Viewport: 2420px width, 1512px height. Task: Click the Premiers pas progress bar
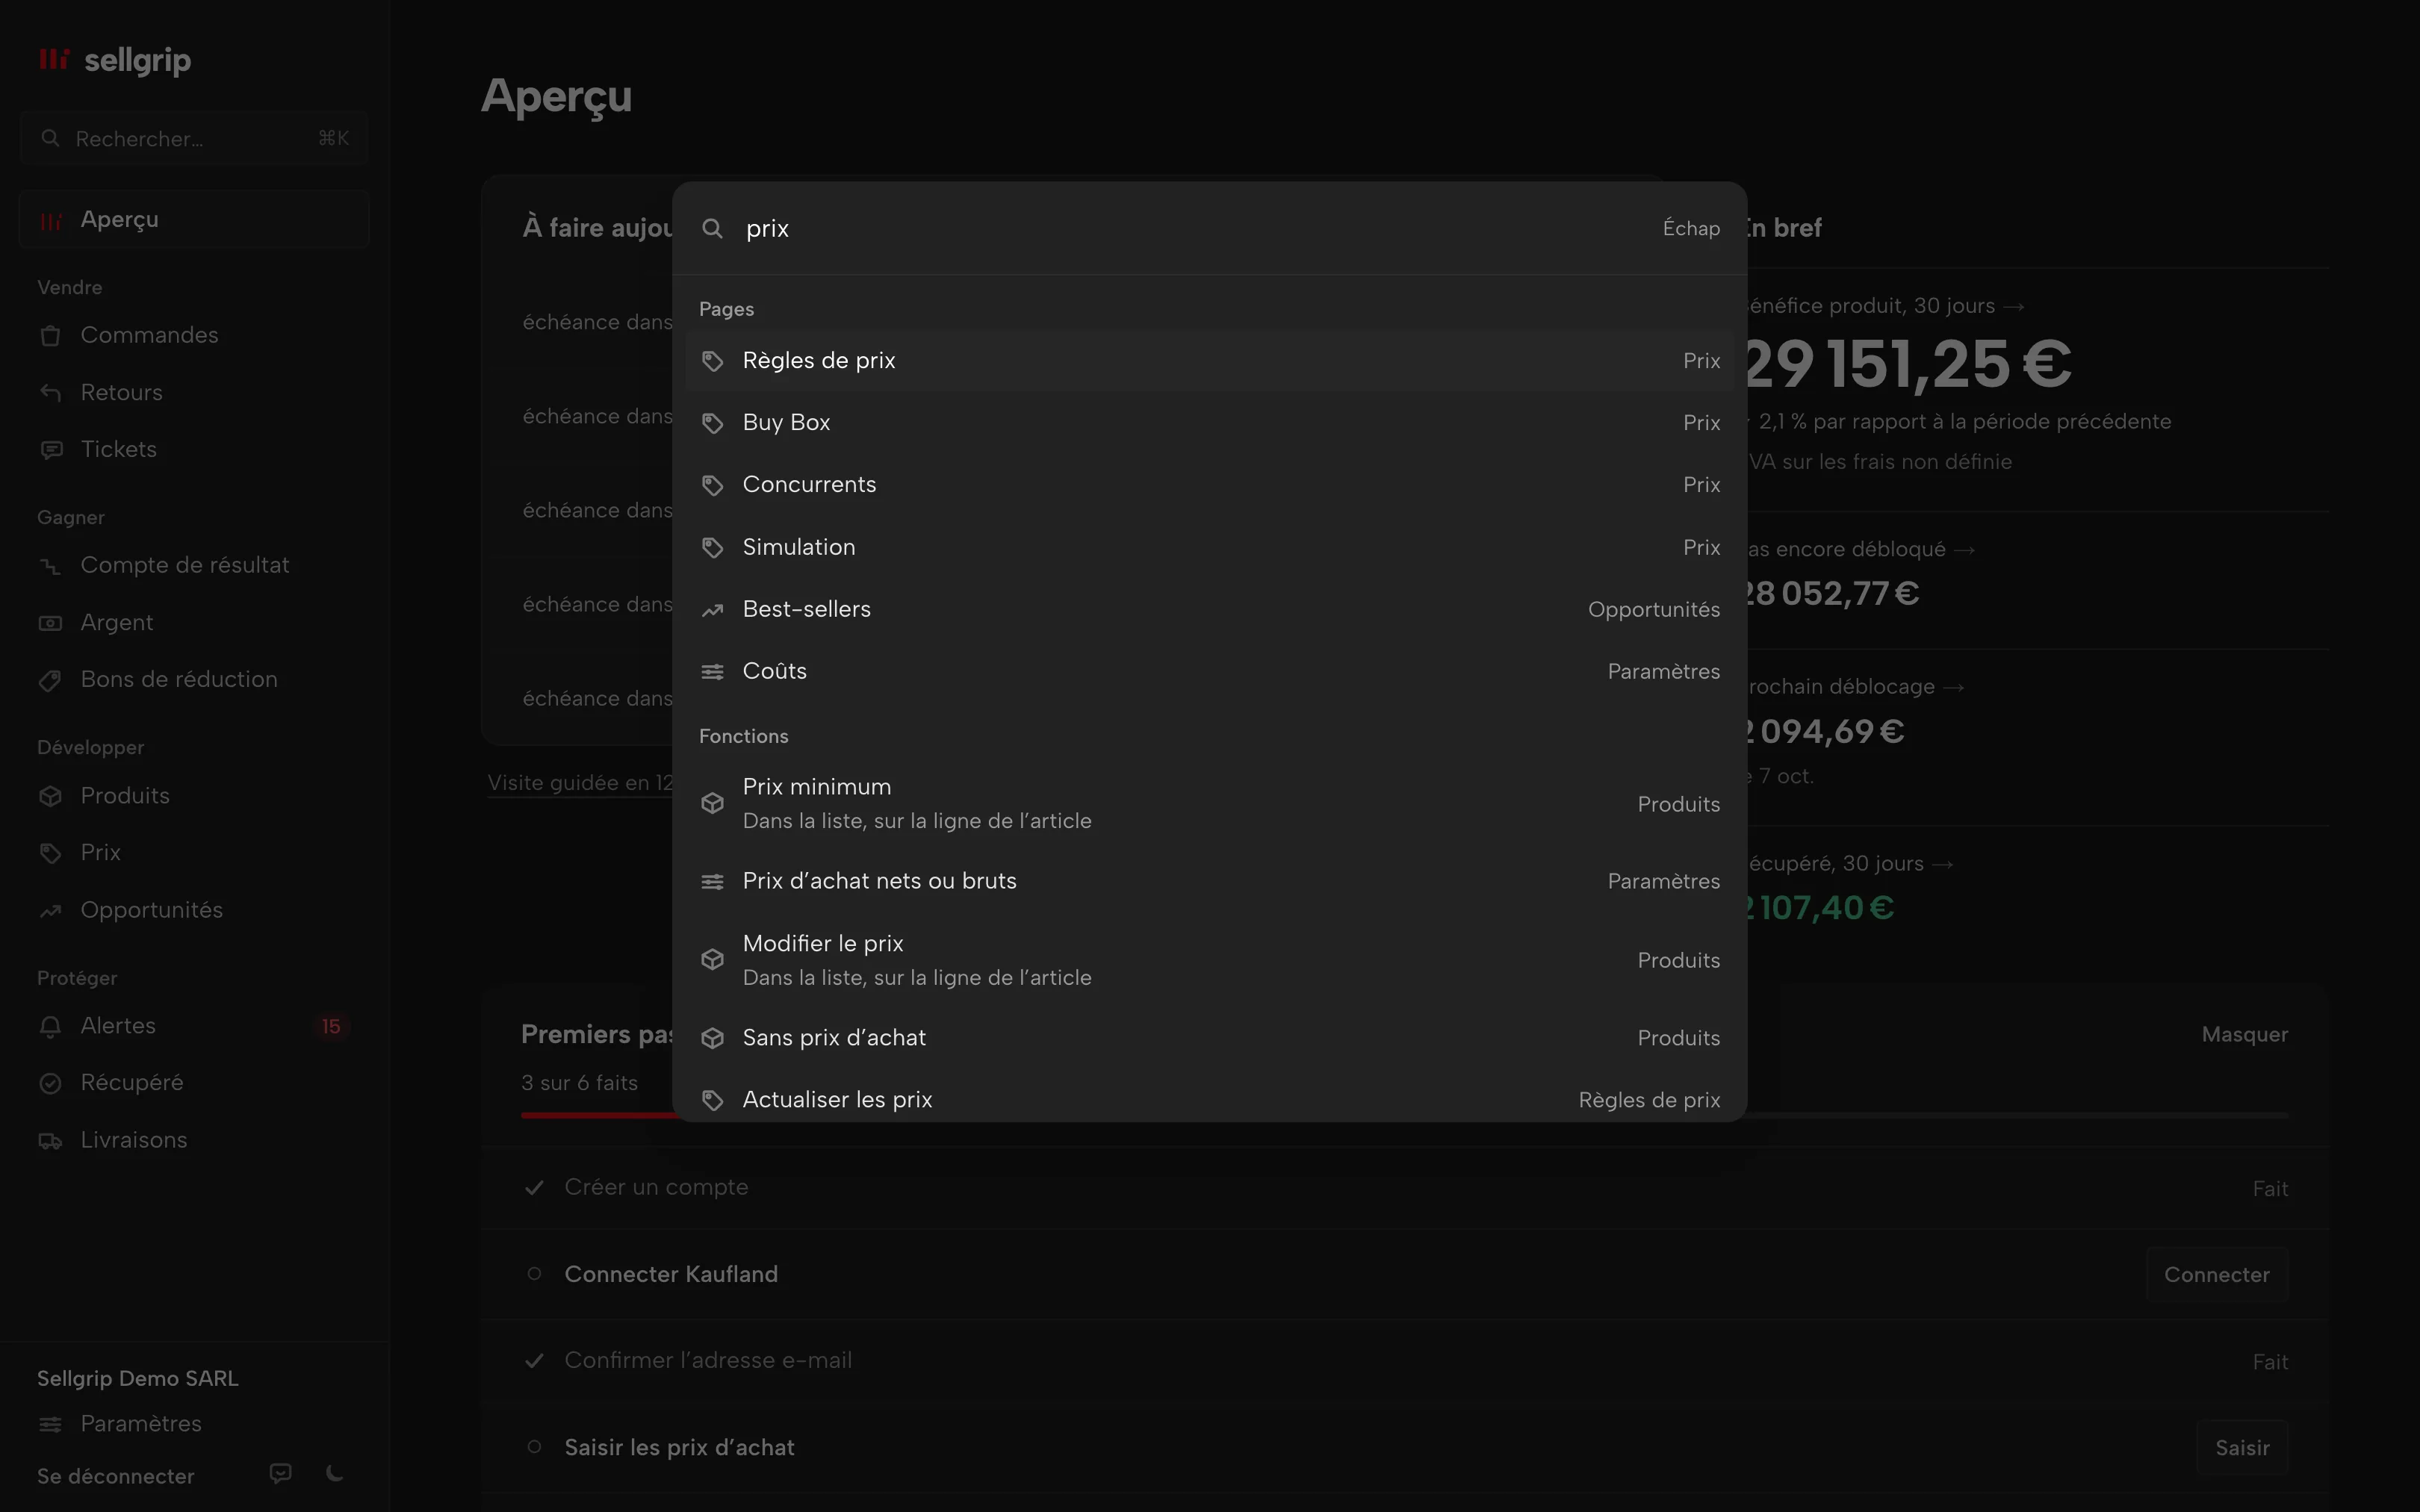coord(1404,1114)
